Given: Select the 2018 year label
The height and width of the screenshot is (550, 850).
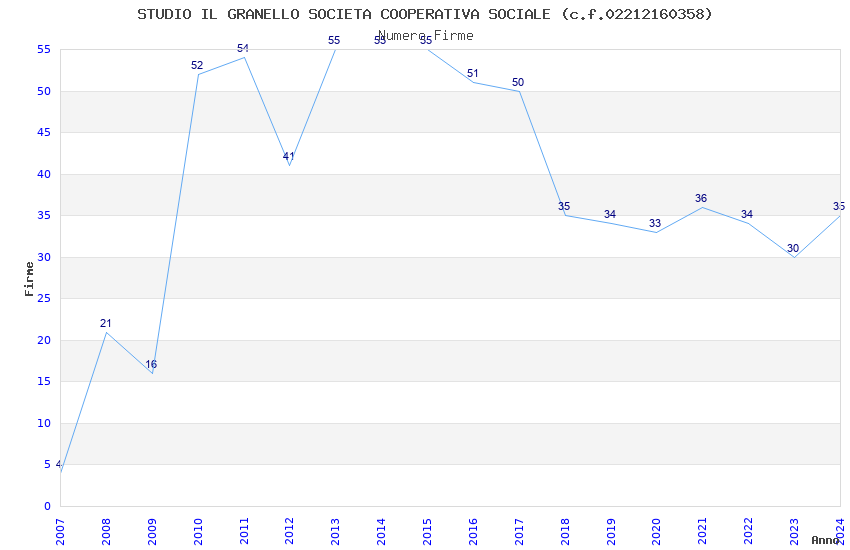Looking at the screenshot, I should click(x=565, y=532).
